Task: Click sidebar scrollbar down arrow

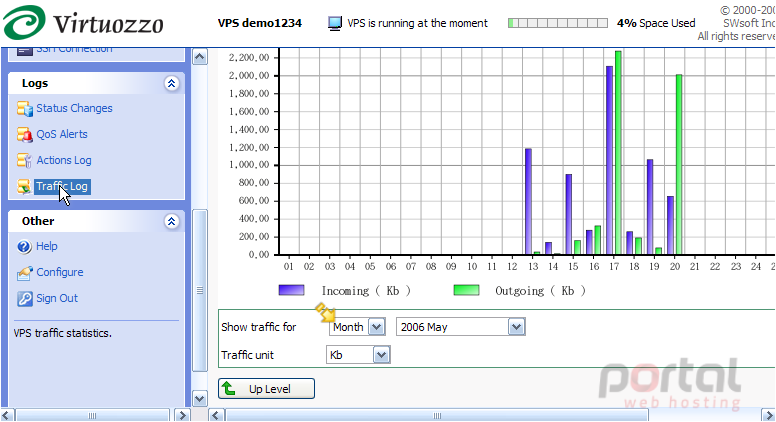Action: [199, 398]
